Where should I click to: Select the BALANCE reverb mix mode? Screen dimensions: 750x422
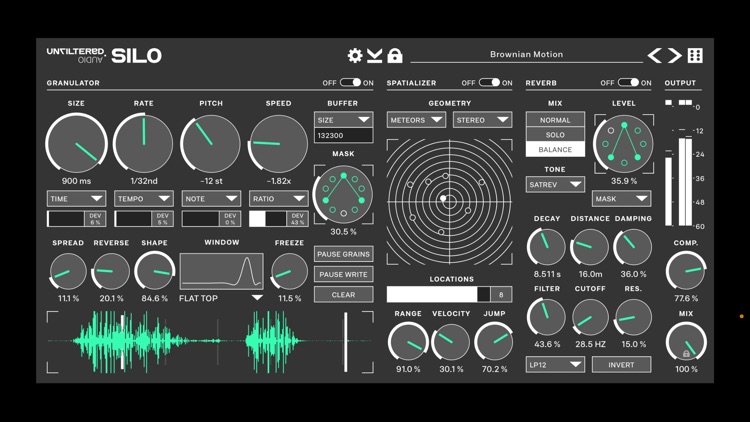click(555, 149)
